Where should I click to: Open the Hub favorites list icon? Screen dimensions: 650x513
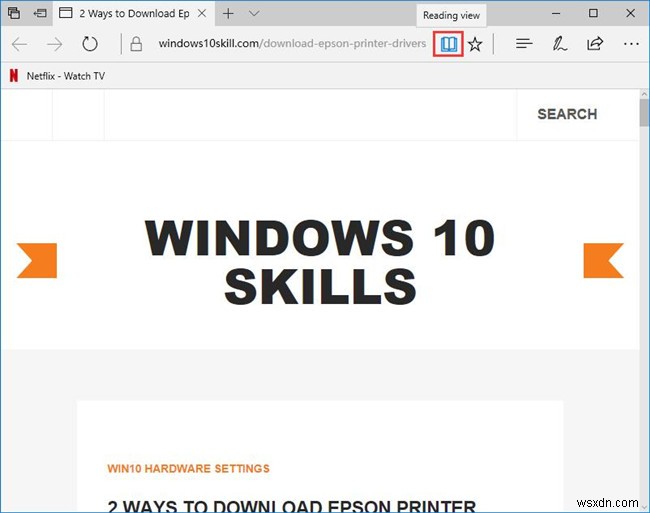coord(524,44)
